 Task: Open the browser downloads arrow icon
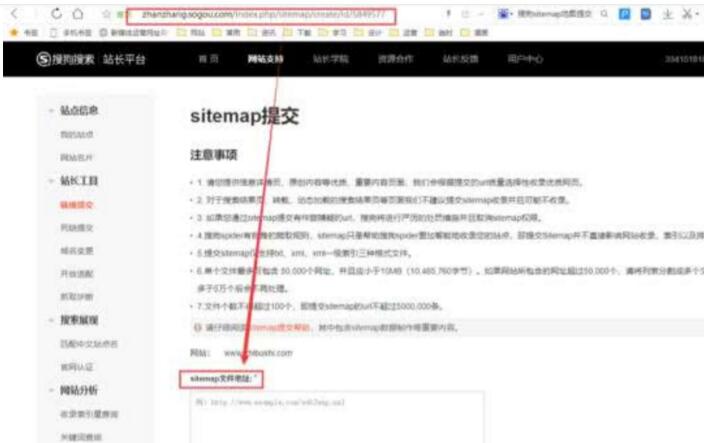click(x=668, y=14)
